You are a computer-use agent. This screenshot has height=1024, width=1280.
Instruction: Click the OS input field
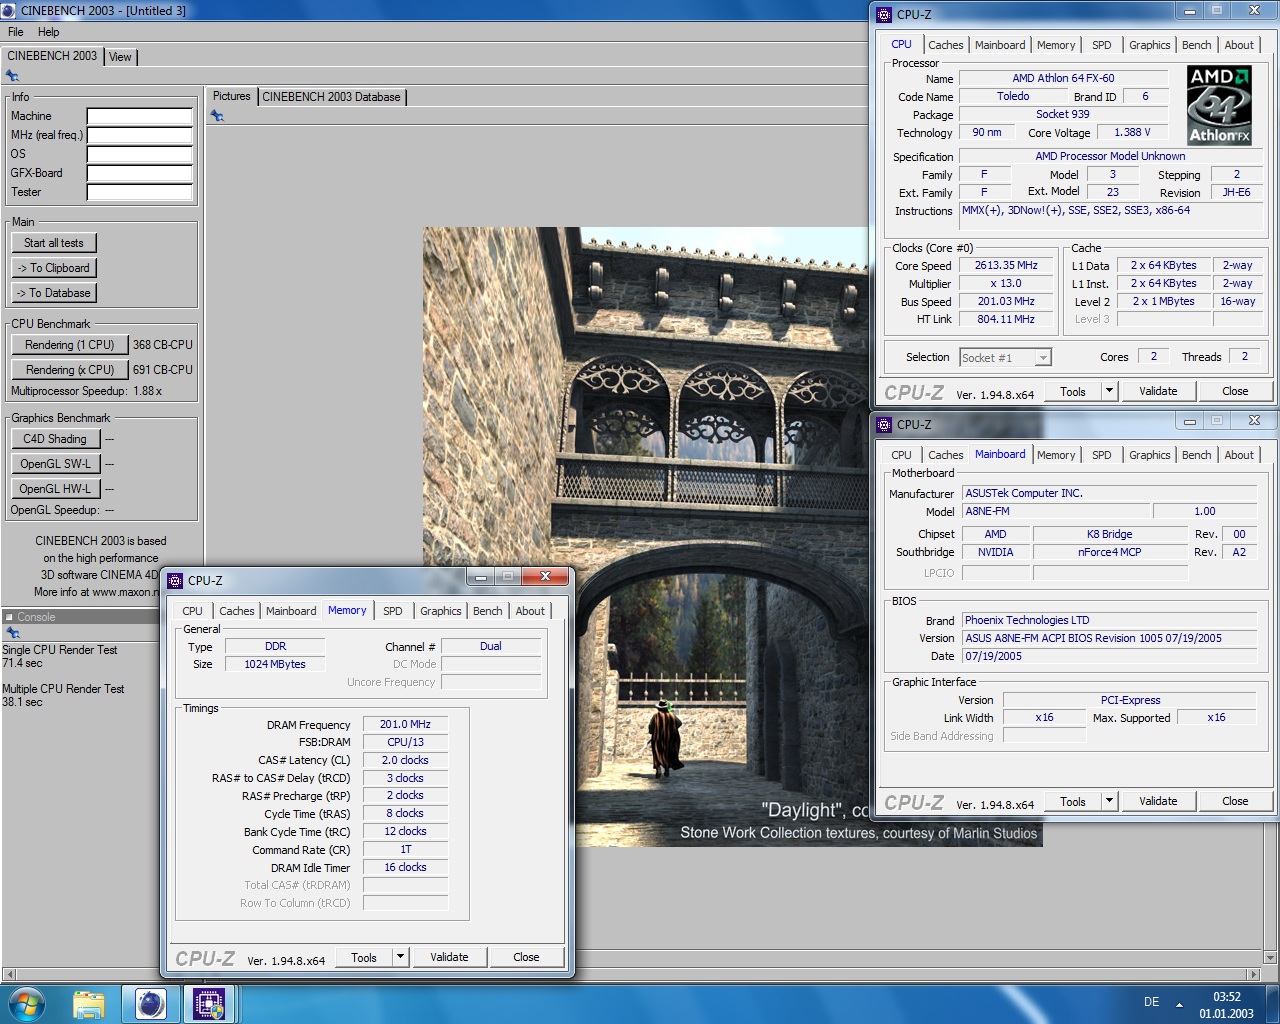(x=139, y=154)
